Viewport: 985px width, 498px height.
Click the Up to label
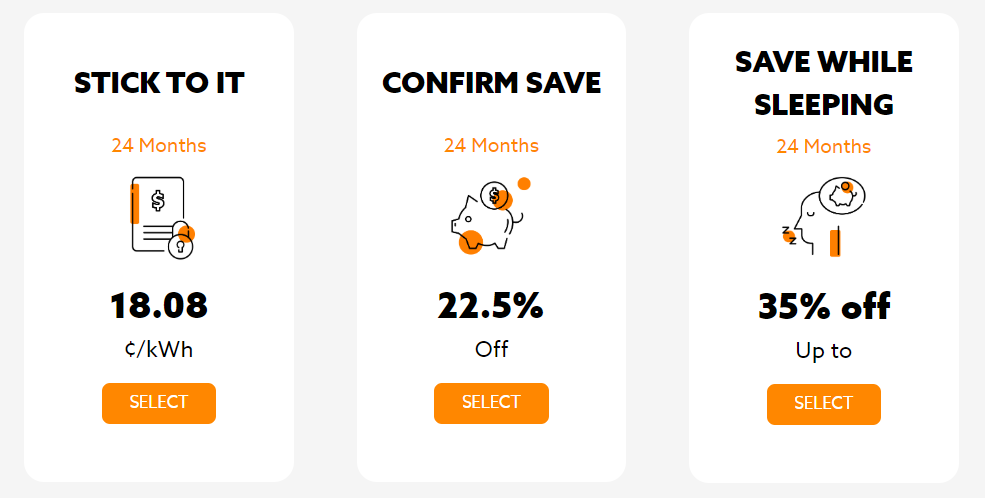point(823,351)
